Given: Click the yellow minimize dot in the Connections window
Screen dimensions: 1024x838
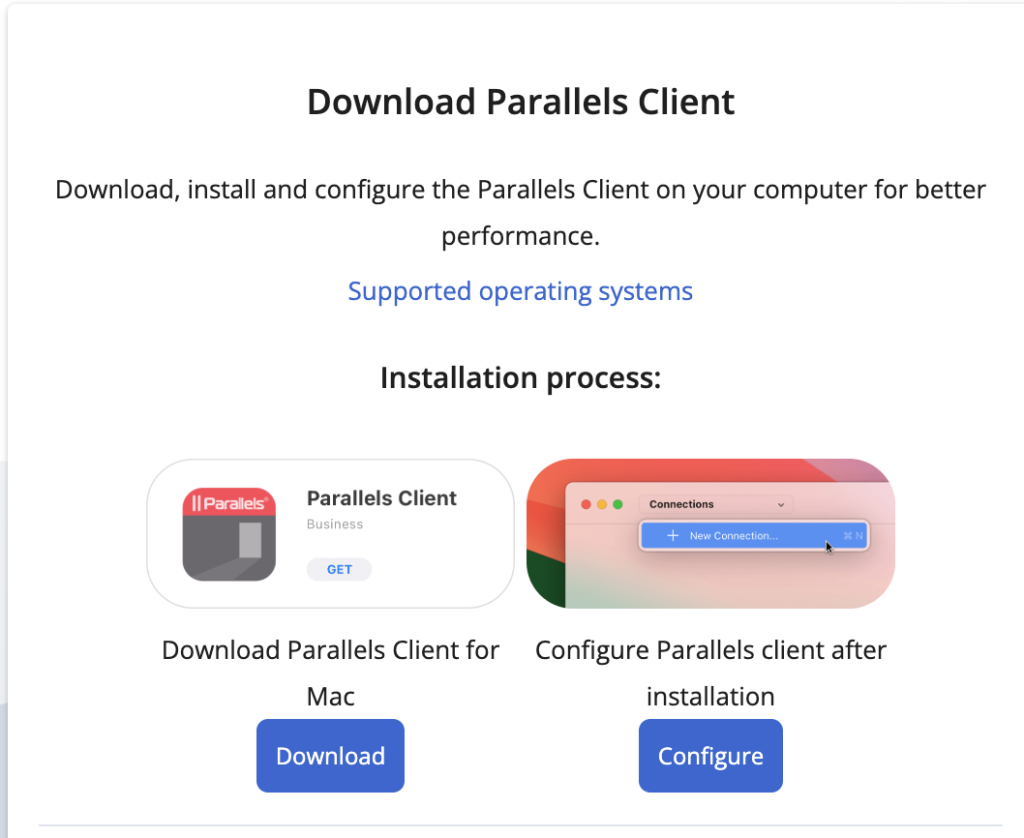Looking at the screenshot, I should 602,504.
